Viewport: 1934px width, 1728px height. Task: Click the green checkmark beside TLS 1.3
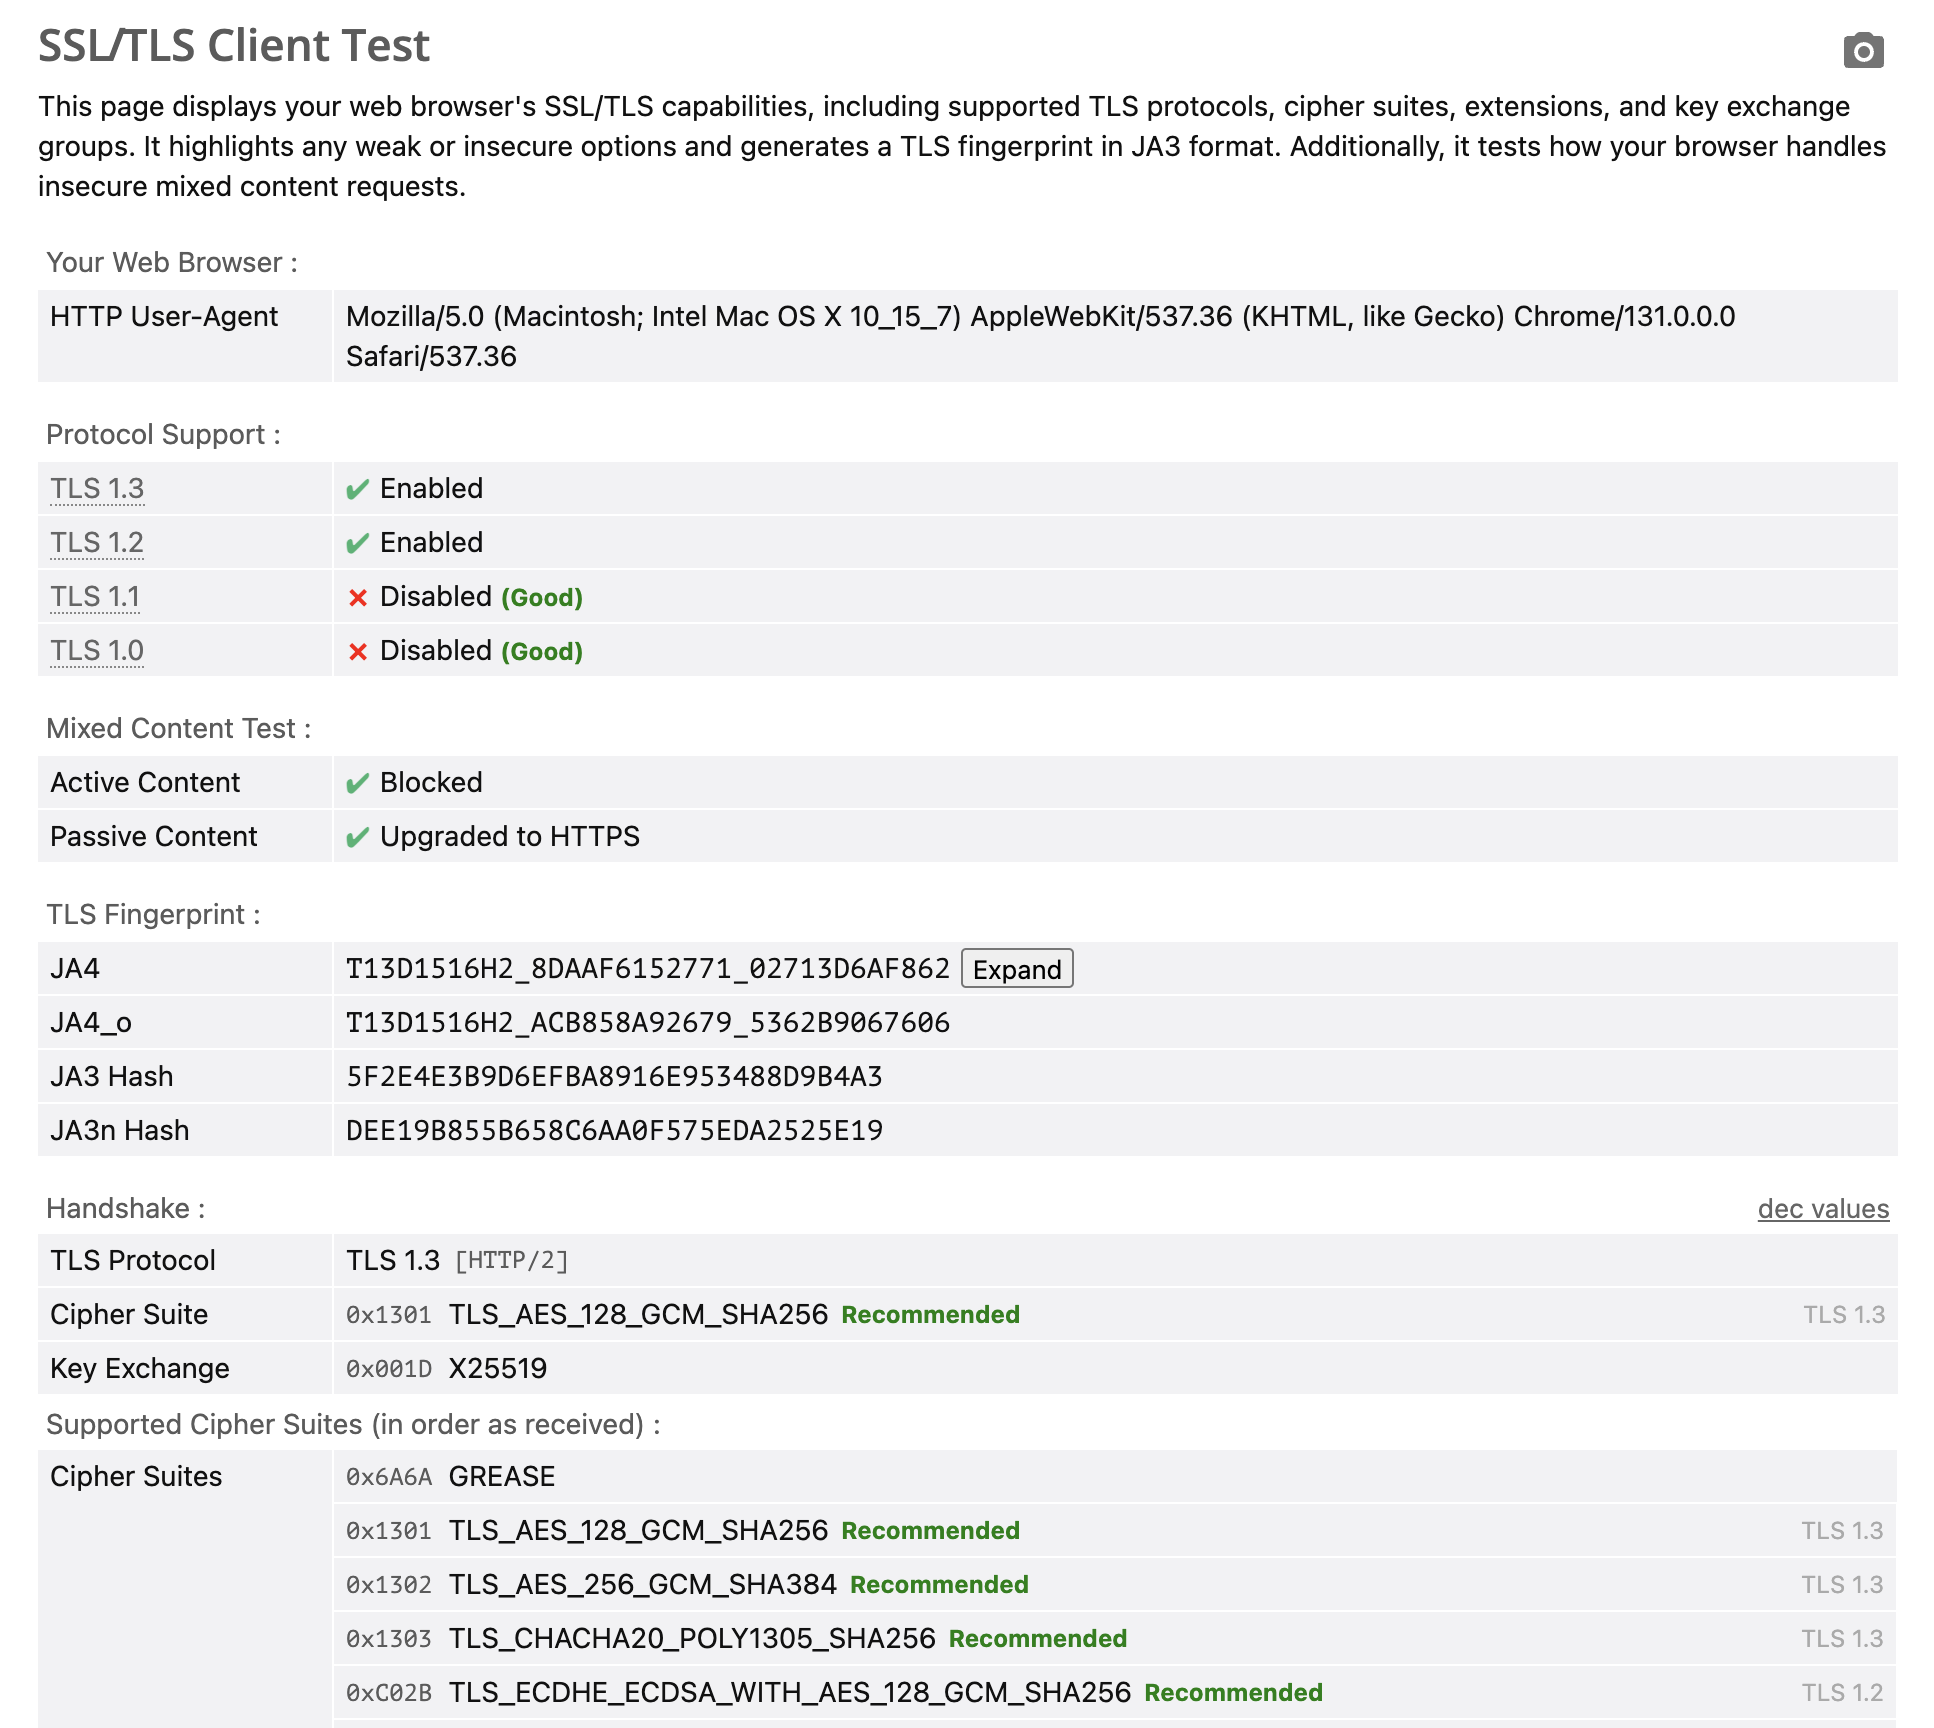357,489
